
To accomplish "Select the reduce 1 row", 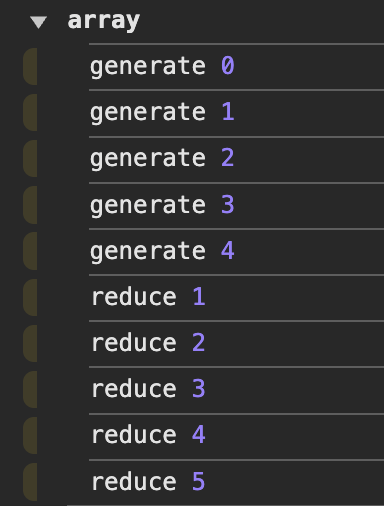I will coord(237,298).
